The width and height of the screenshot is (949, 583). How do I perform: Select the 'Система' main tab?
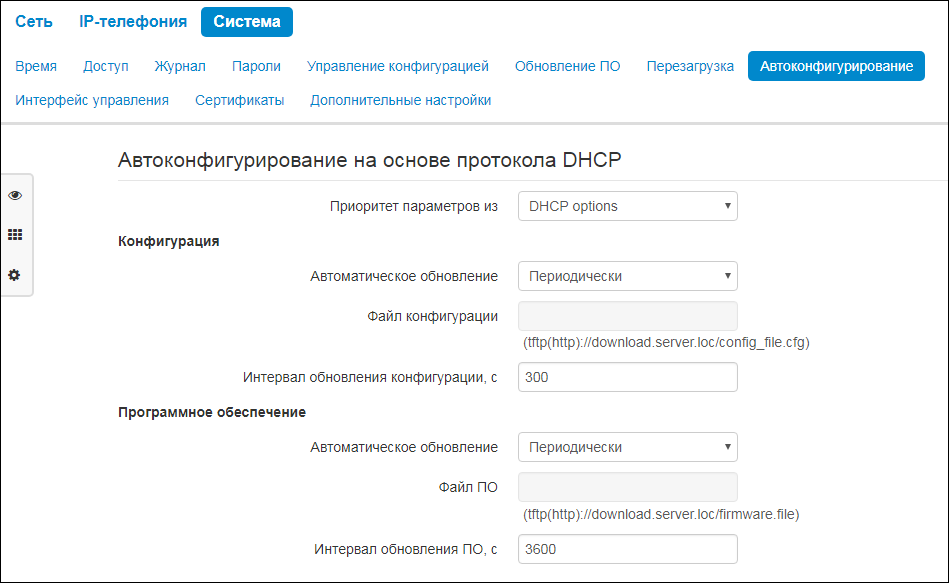coord(247,21)
